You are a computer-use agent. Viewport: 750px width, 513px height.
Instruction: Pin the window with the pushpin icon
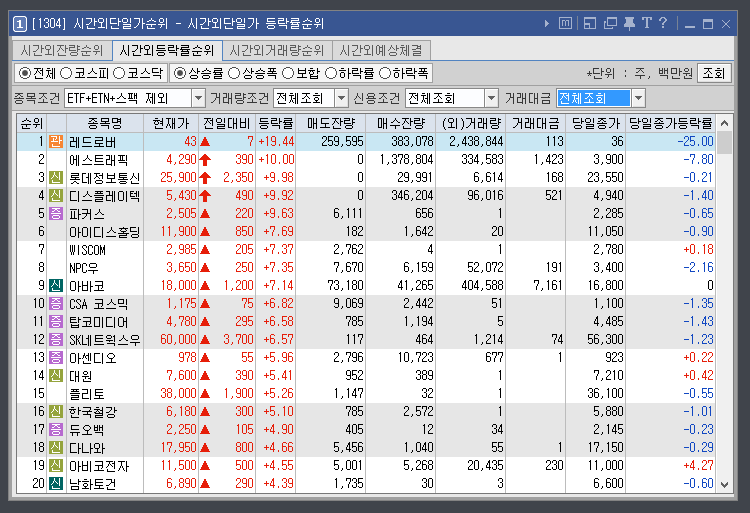coord(629,23)
